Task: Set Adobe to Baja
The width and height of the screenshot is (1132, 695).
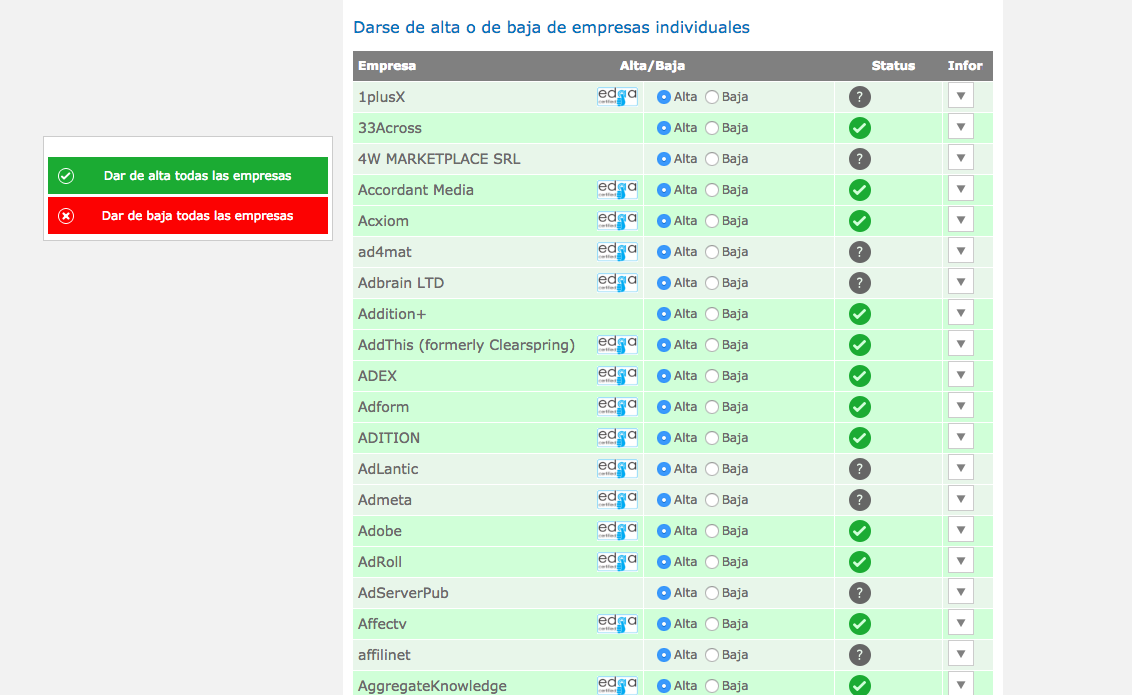Action: tap(712, 531)
